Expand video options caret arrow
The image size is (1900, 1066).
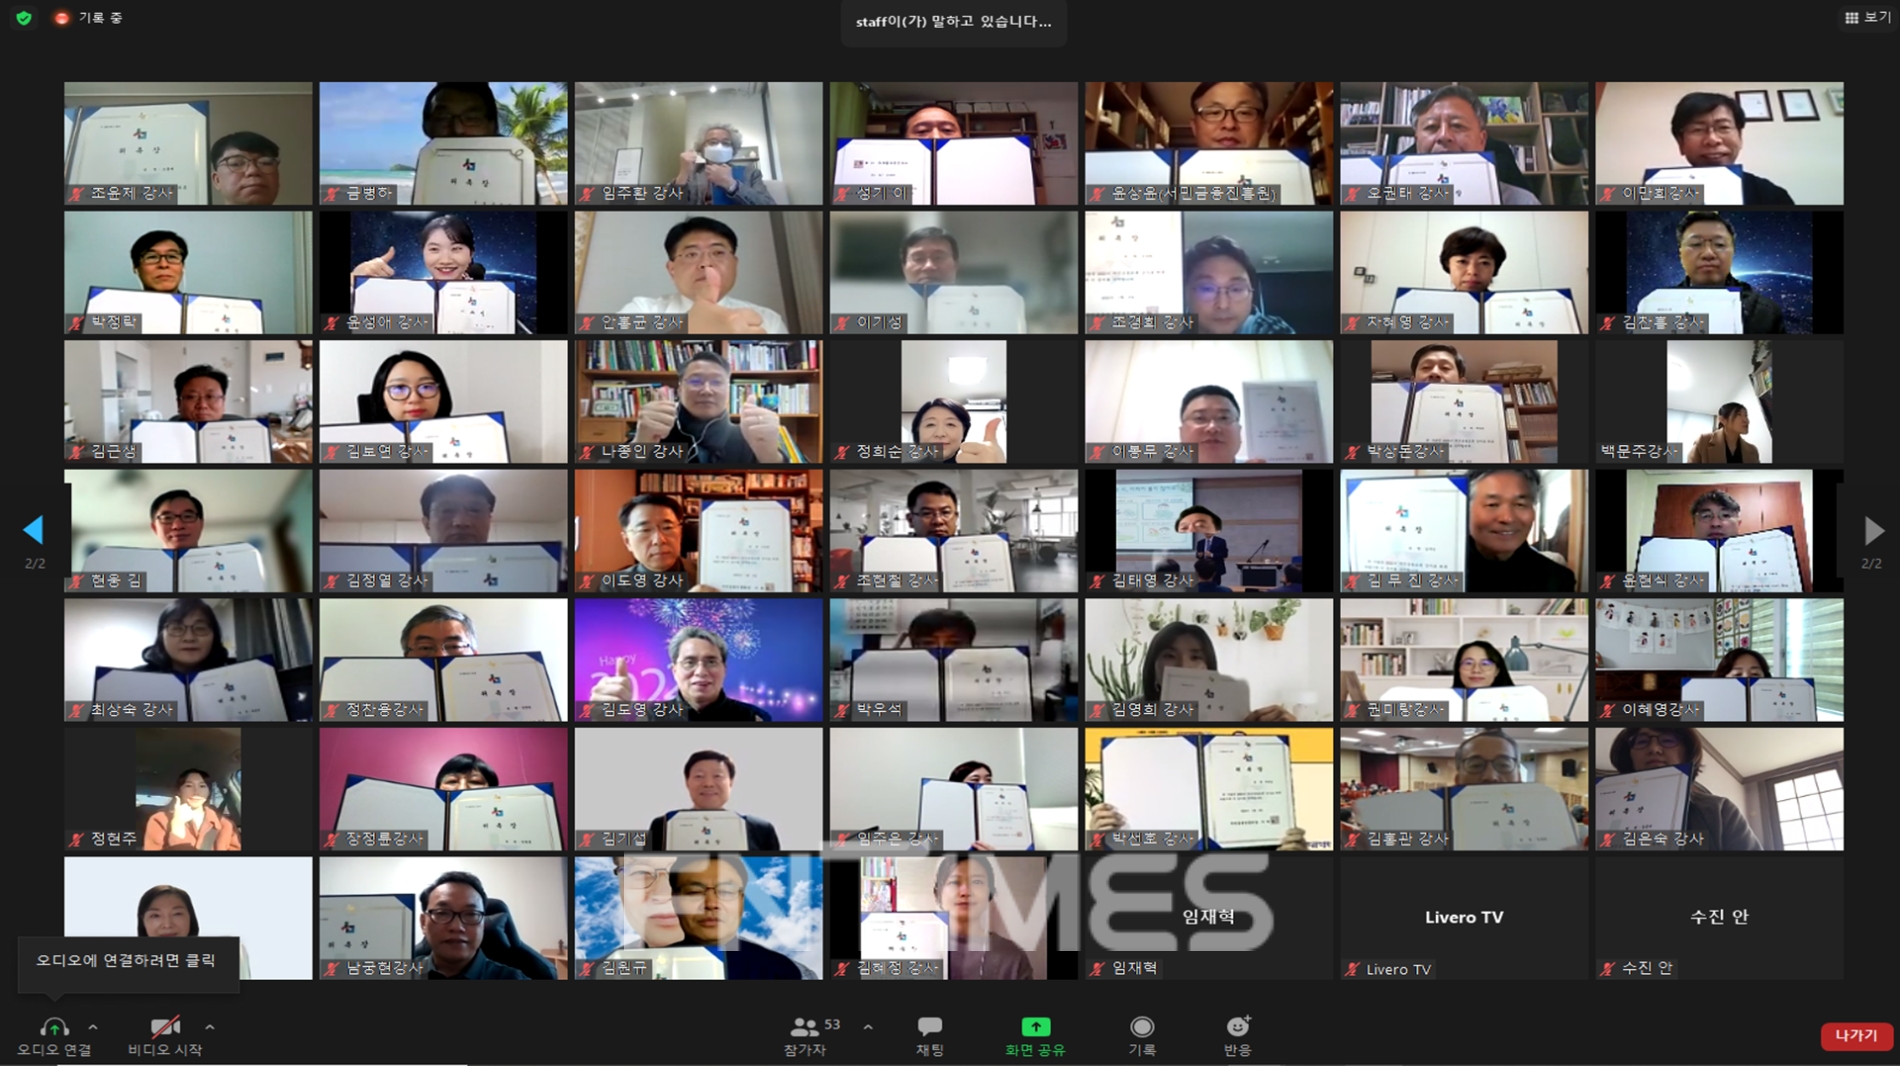(x=210, y=1027)
